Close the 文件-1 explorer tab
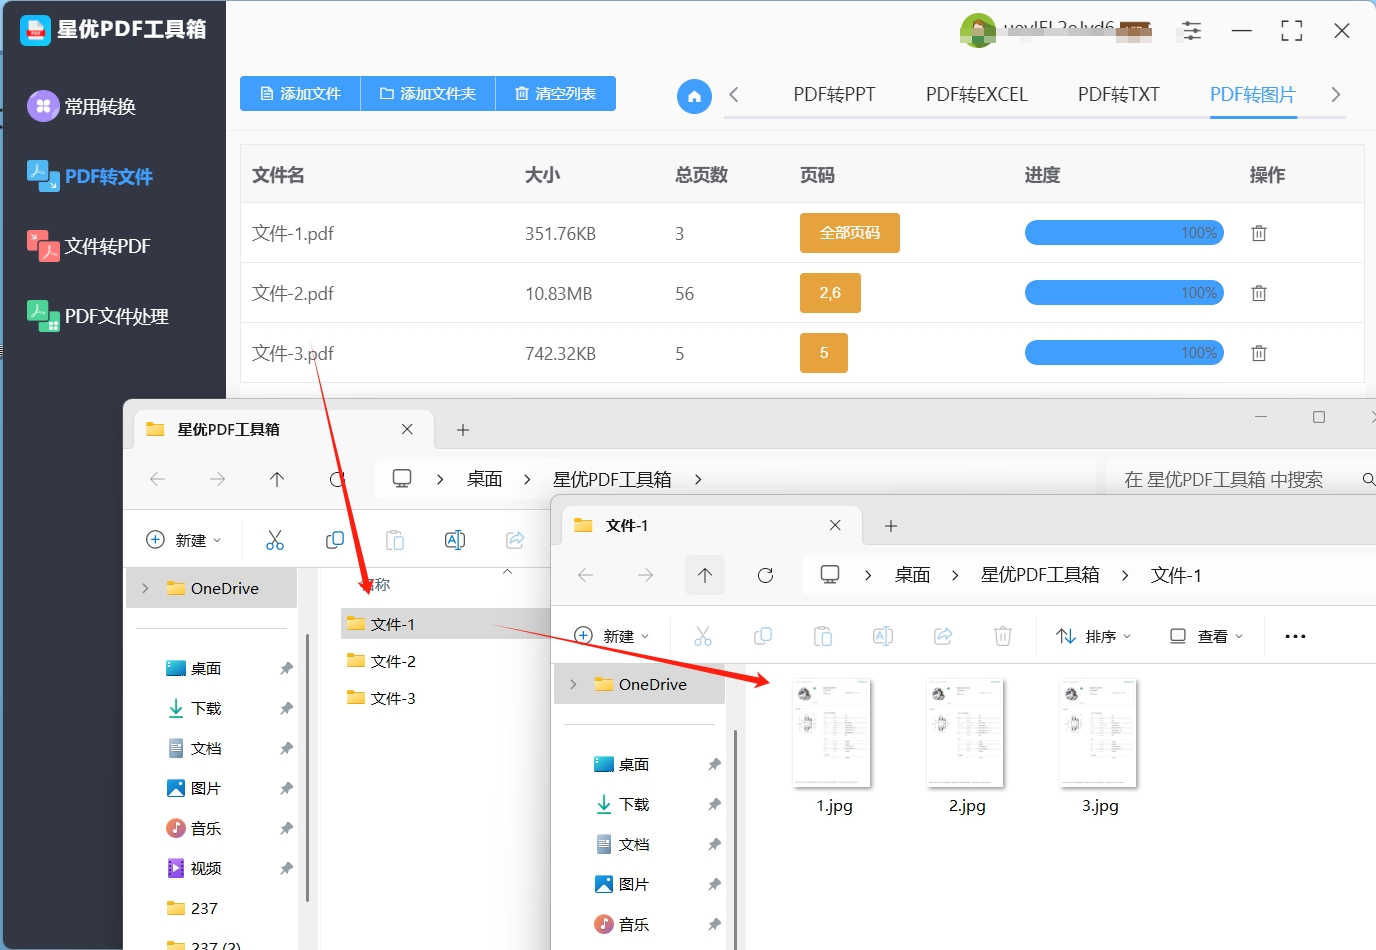 (835, 525)
